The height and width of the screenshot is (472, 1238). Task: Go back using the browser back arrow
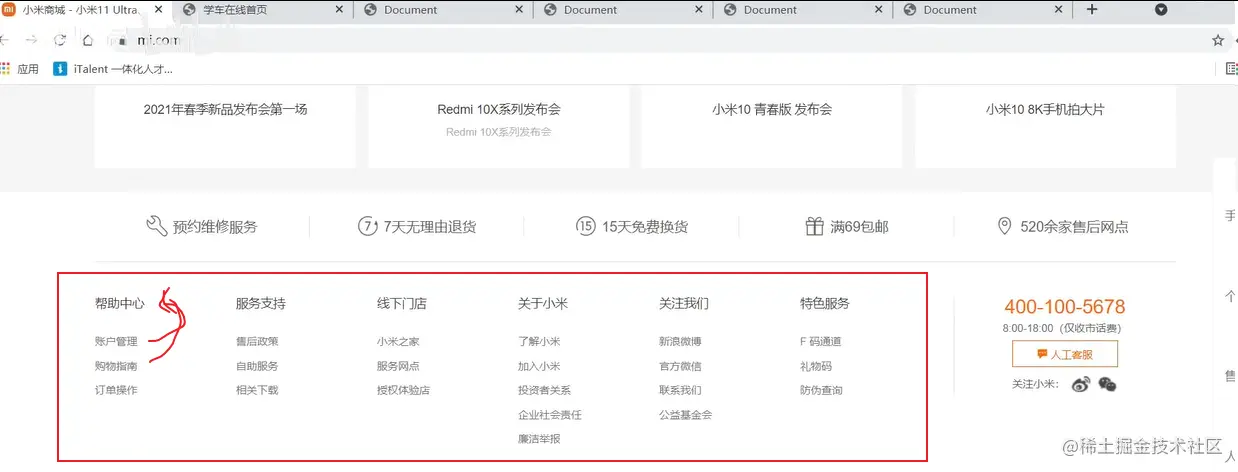(3, 41)
